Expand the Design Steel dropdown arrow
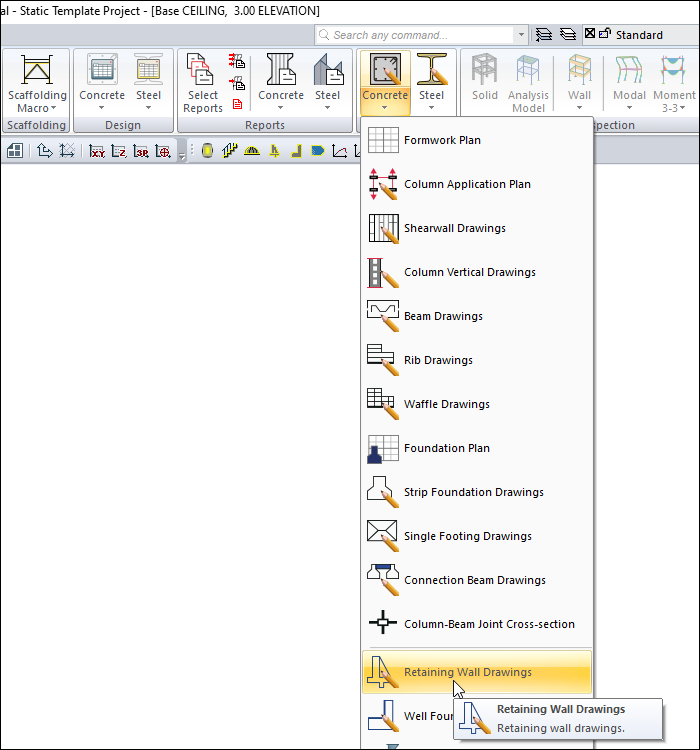Viewport: 700px width, 750px height. 148,108
